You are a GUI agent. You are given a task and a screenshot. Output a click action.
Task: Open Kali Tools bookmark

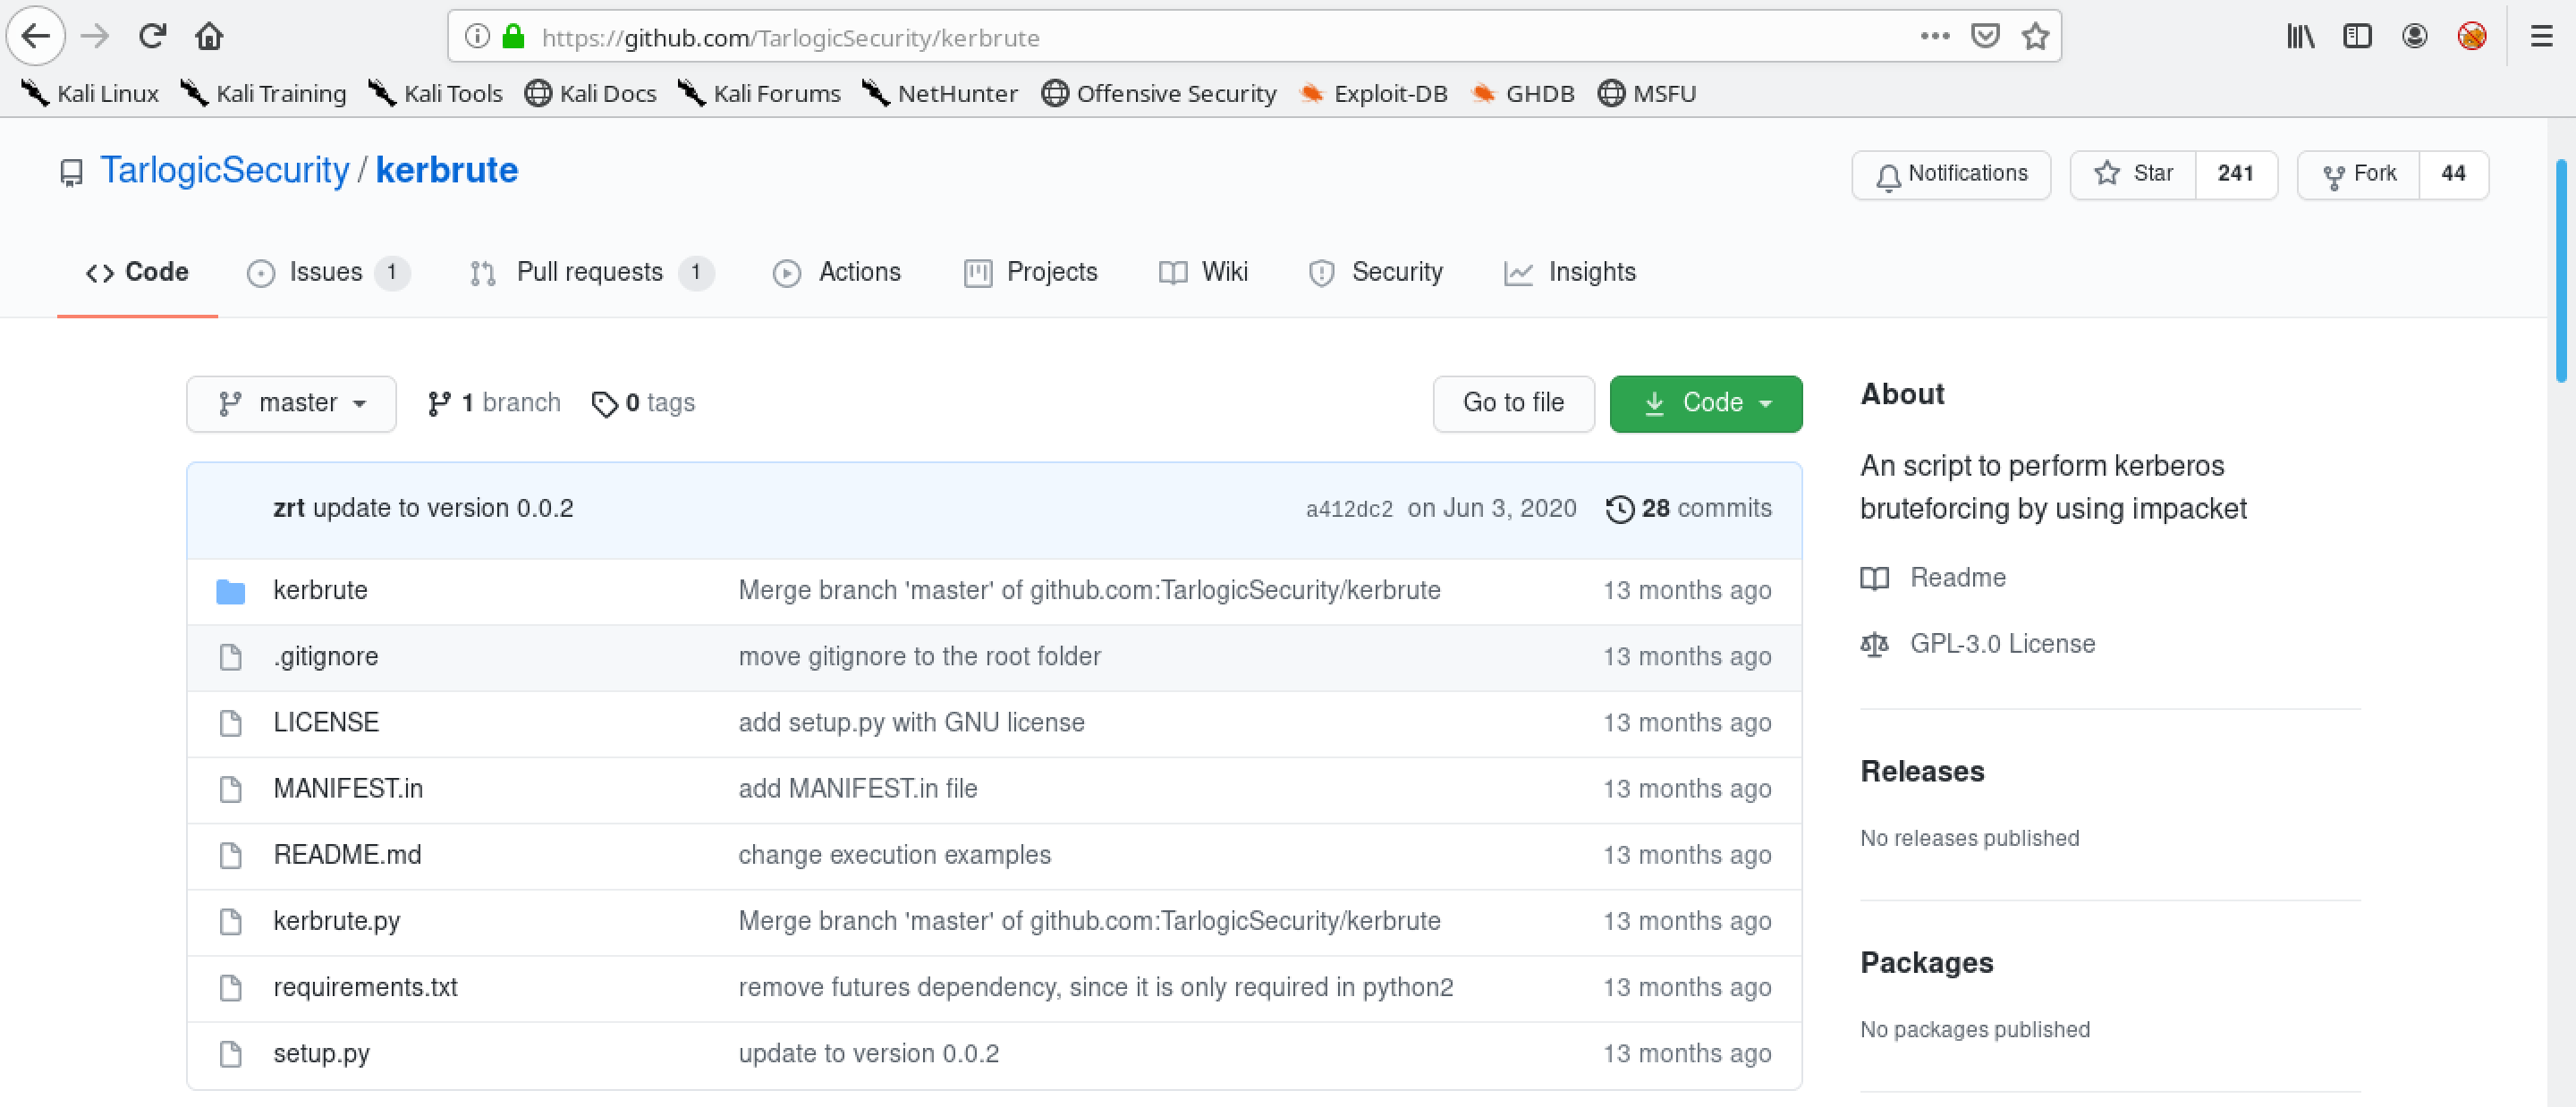[435, 93]
